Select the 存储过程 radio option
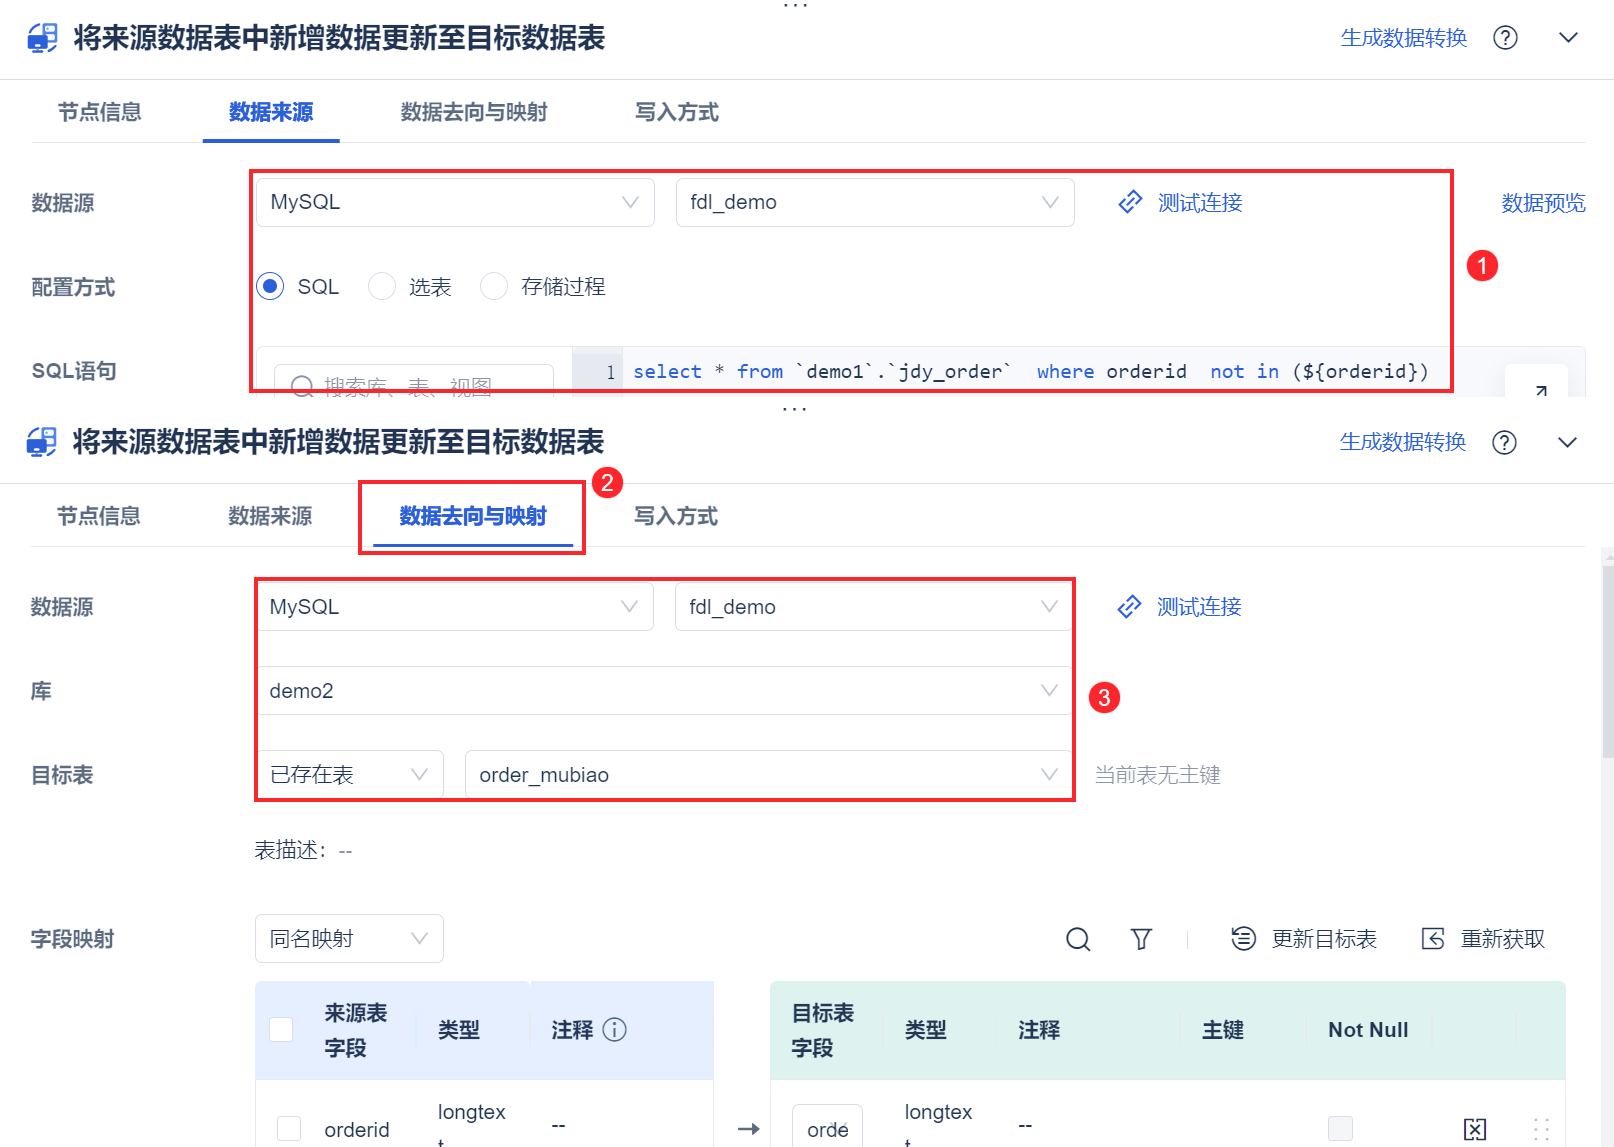 494,286
